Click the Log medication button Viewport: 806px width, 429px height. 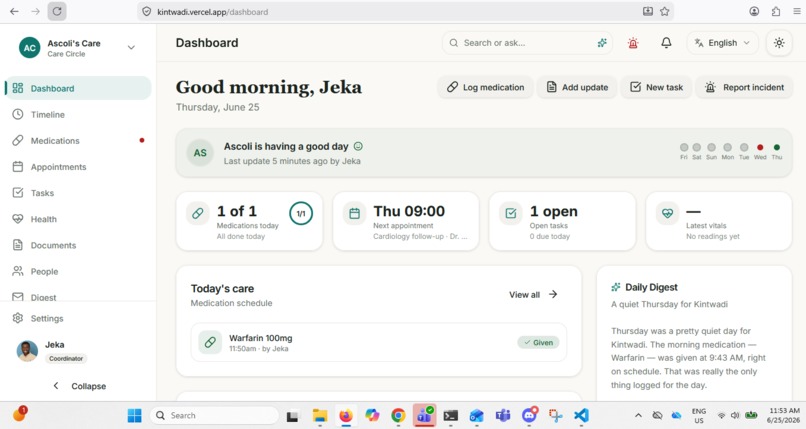pyautogui.click(x=485, y=87)
